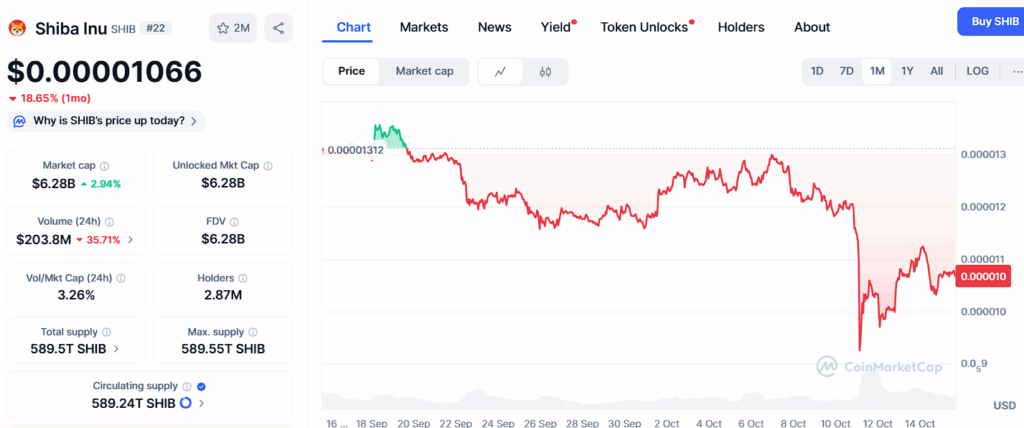The image size is (1024, 428).
Task: Open the Token Unlocks tab
Action: (644, 27)
